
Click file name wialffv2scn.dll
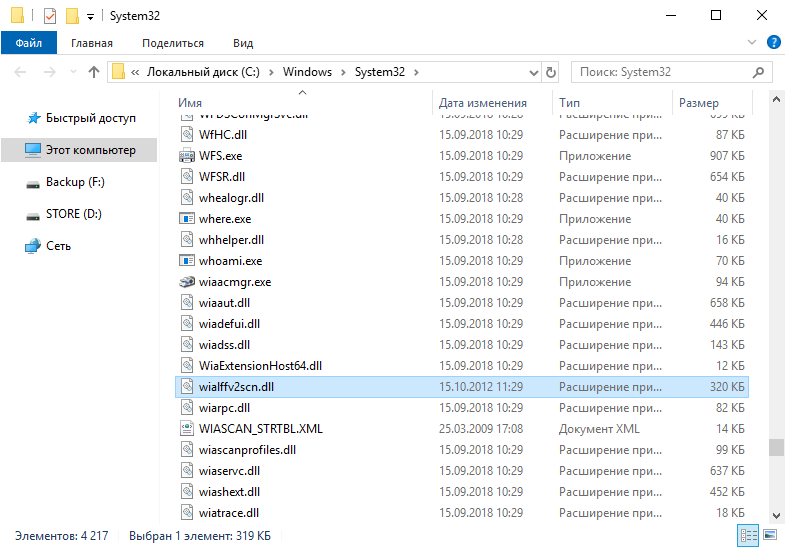236,387
